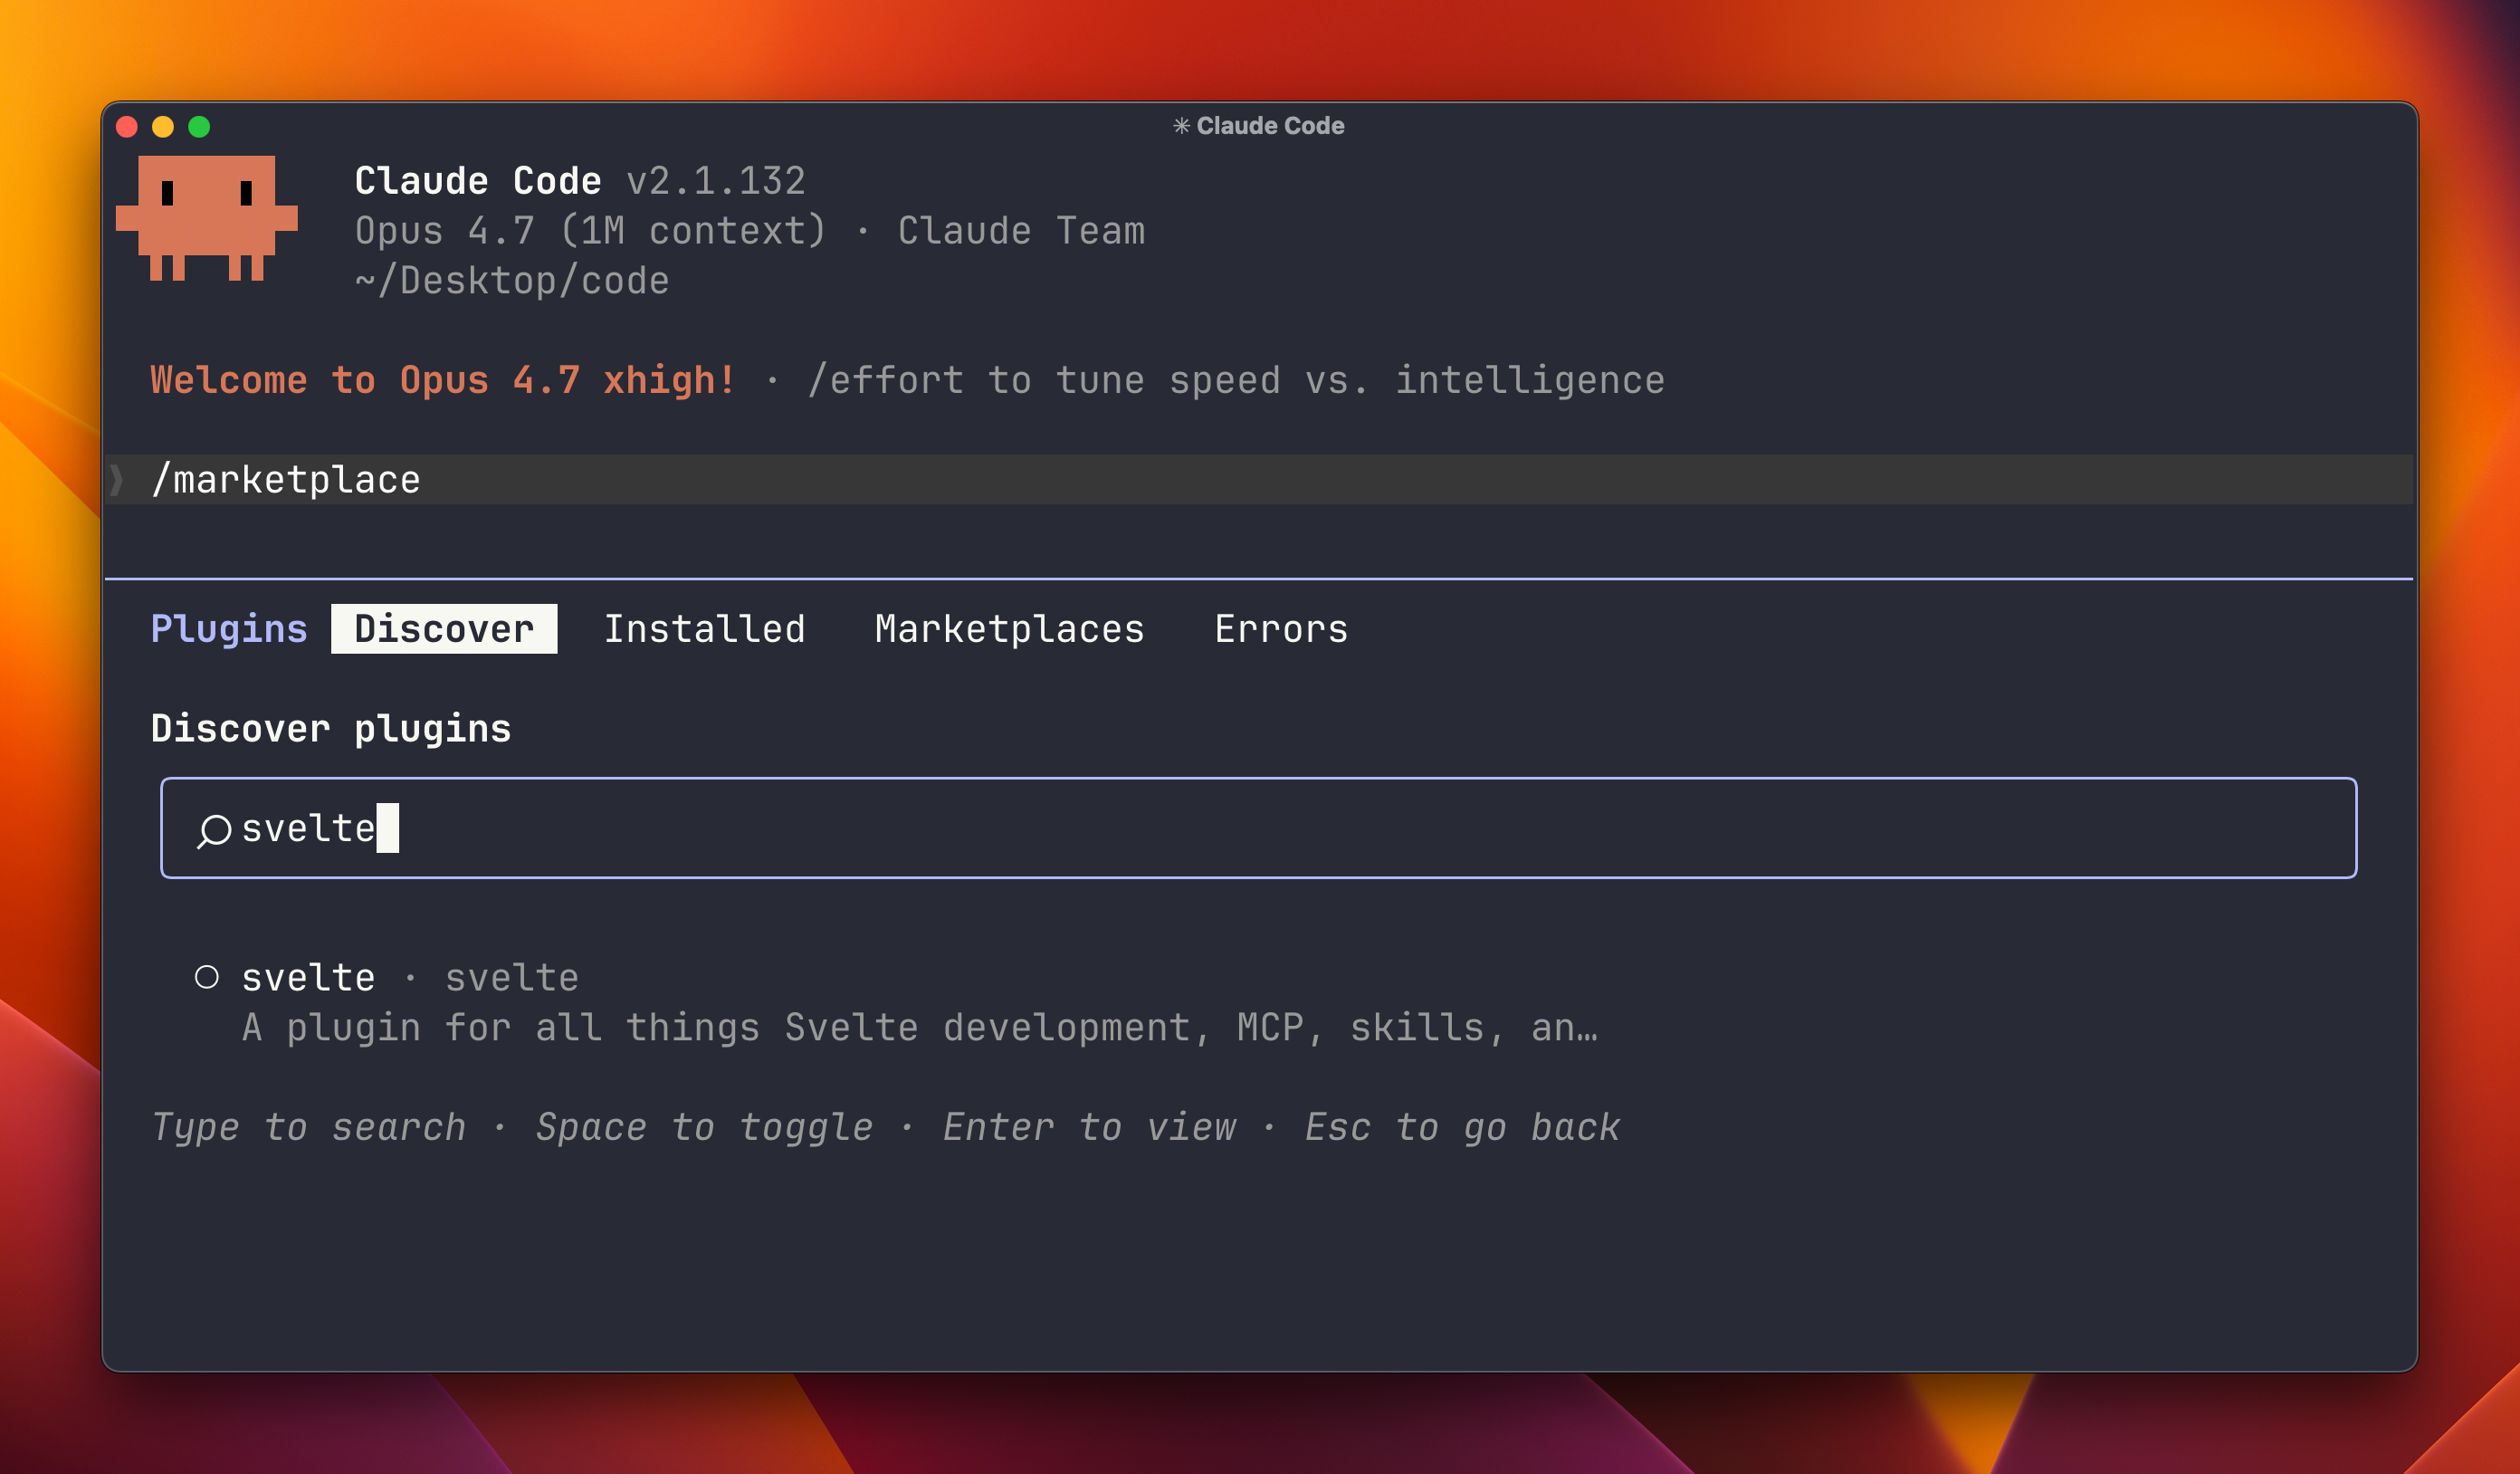Switch to the Discover tab
This screenshot has height=1474, width=2520.
pos(444,629)
